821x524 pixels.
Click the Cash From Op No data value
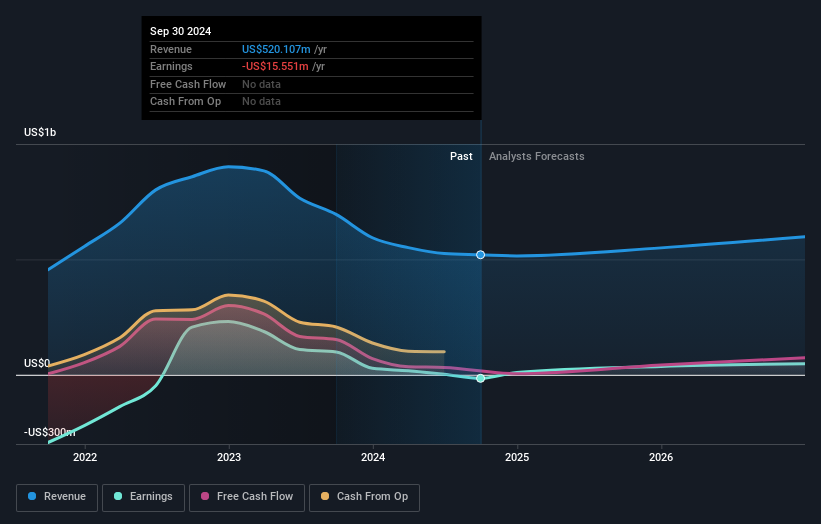[261, 102]
